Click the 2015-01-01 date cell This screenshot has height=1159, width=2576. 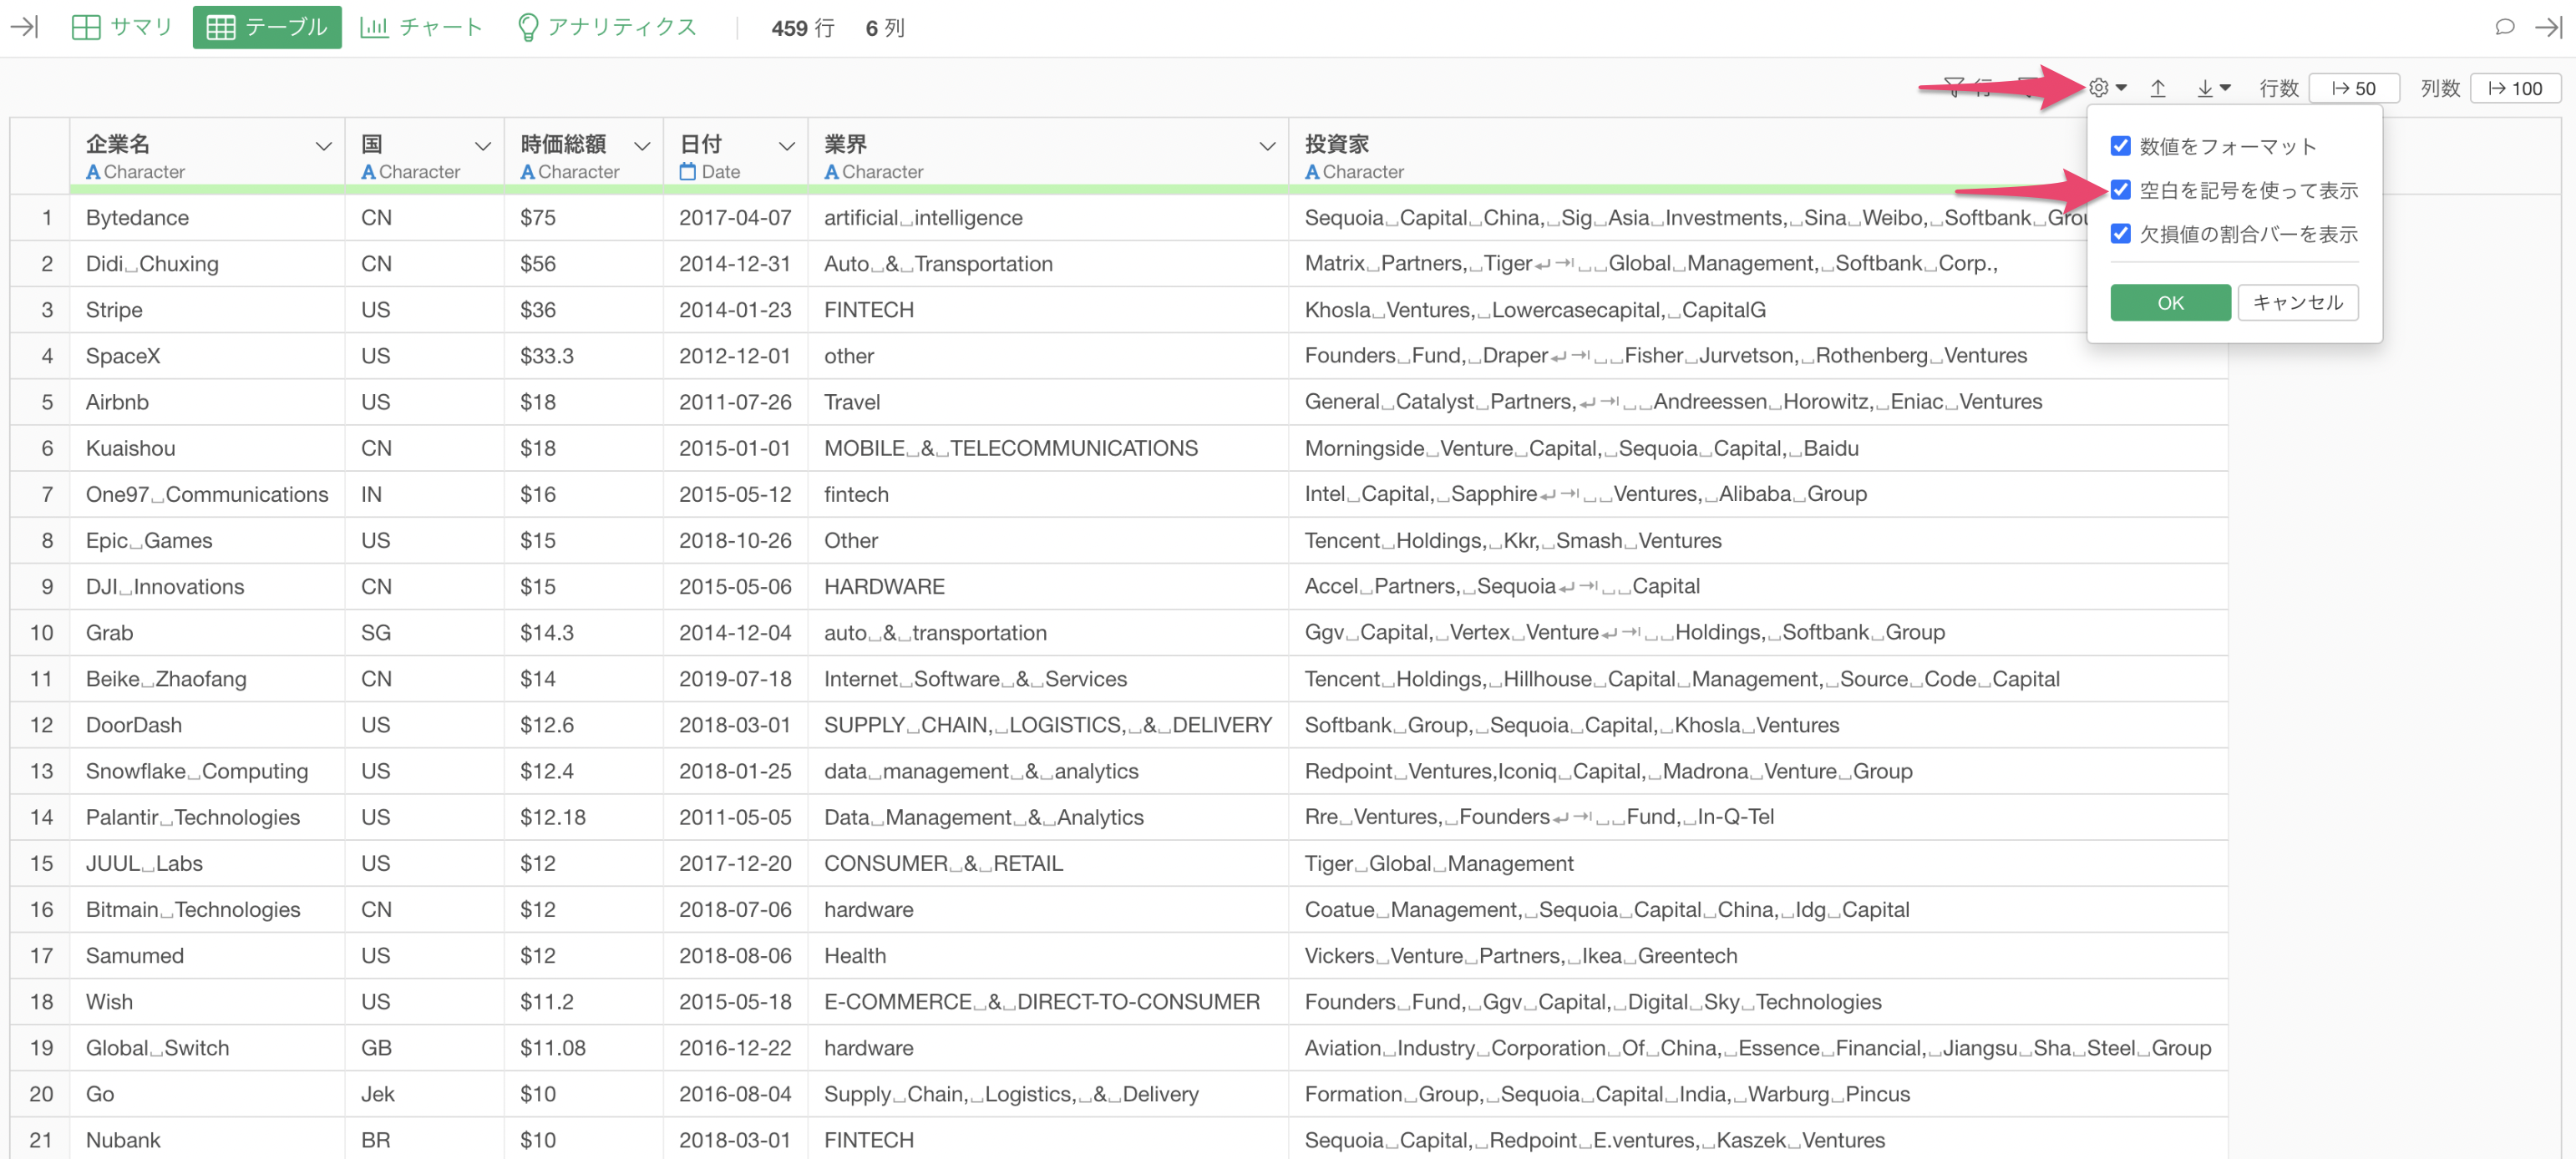pos(735,448)
